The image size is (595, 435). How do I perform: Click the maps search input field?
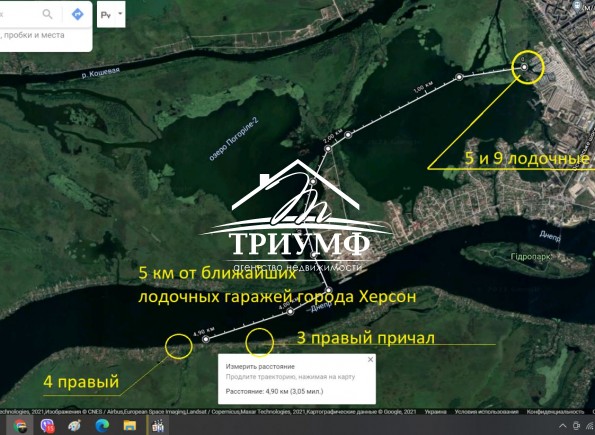pyautogui.click(x=19, y=14)
